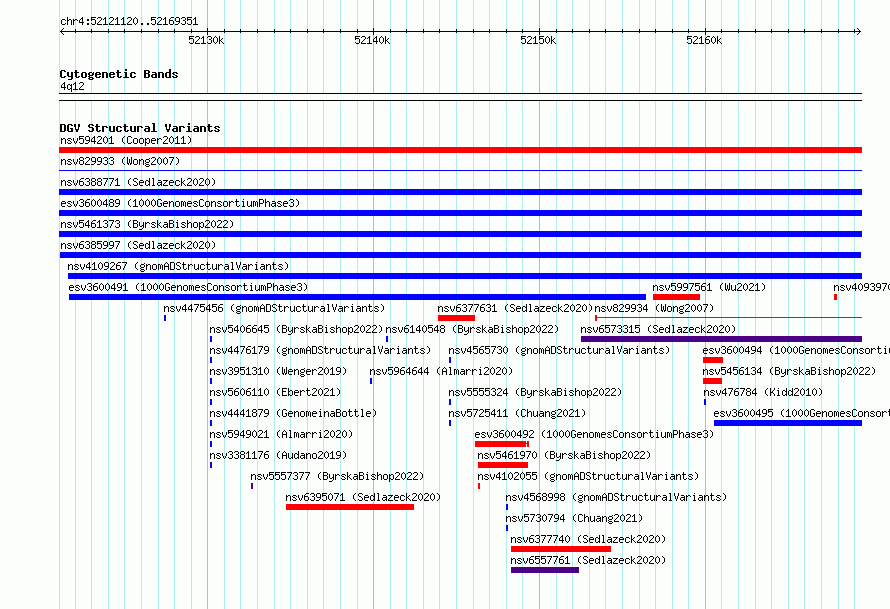This screenshot has height=609, width=890.
Task: Click nsv6140548 (ByrskaBishop2022) label
Action: point(472,329)
